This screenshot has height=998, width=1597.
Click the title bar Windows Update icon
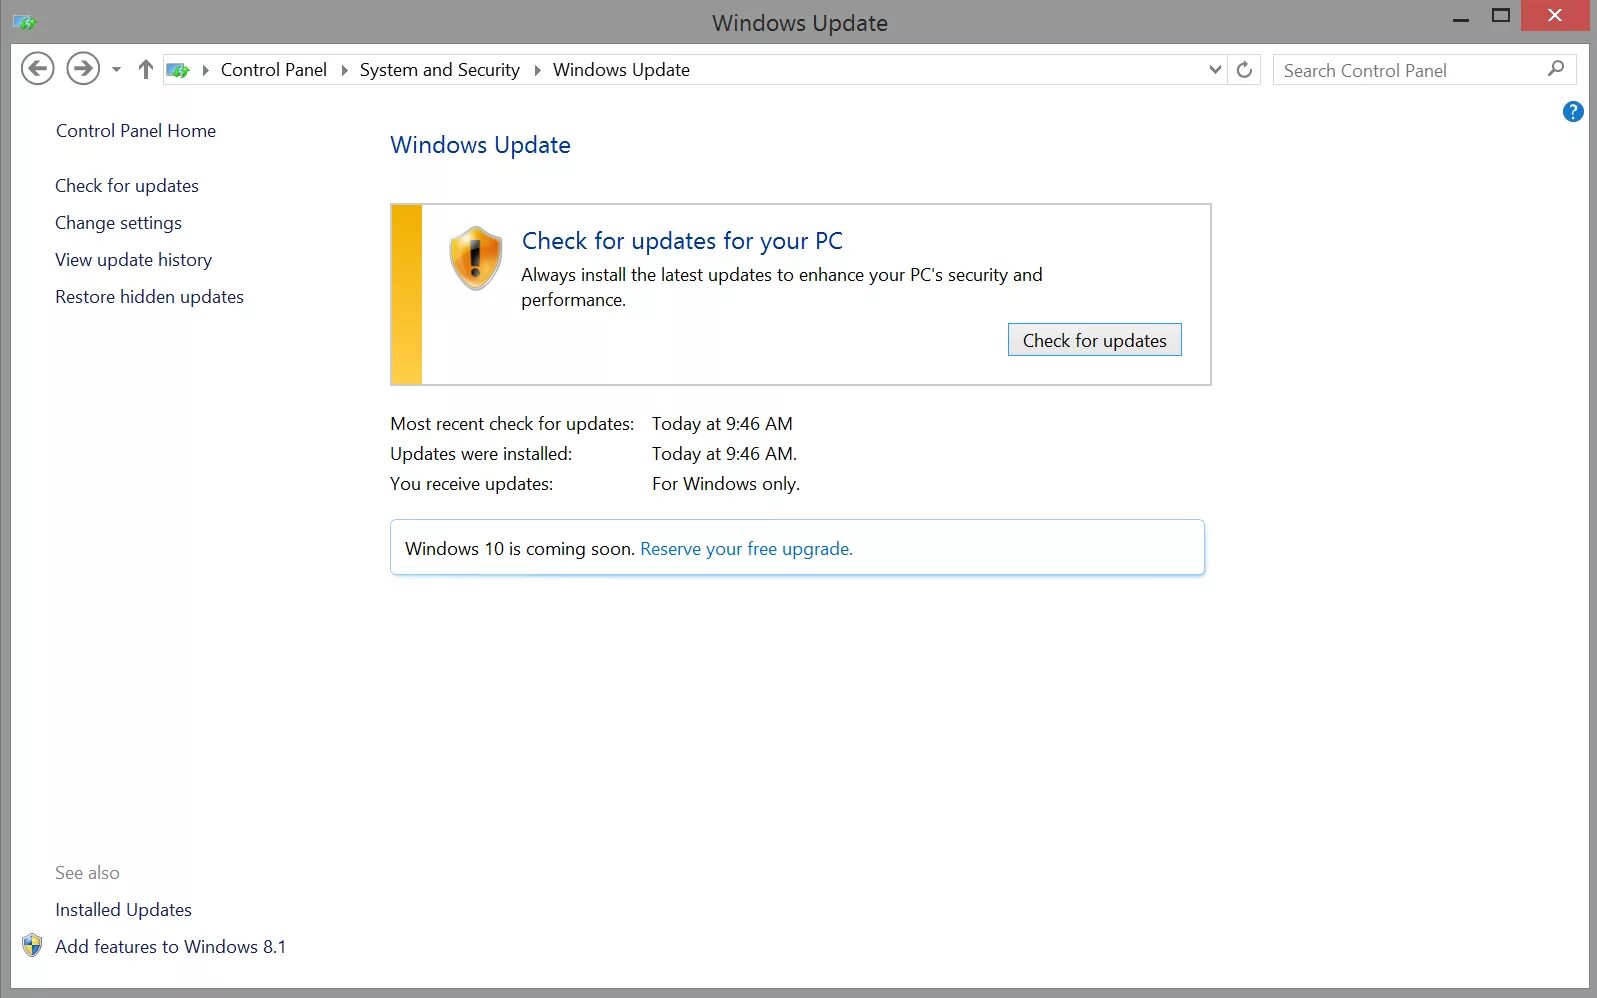point(25,22)
